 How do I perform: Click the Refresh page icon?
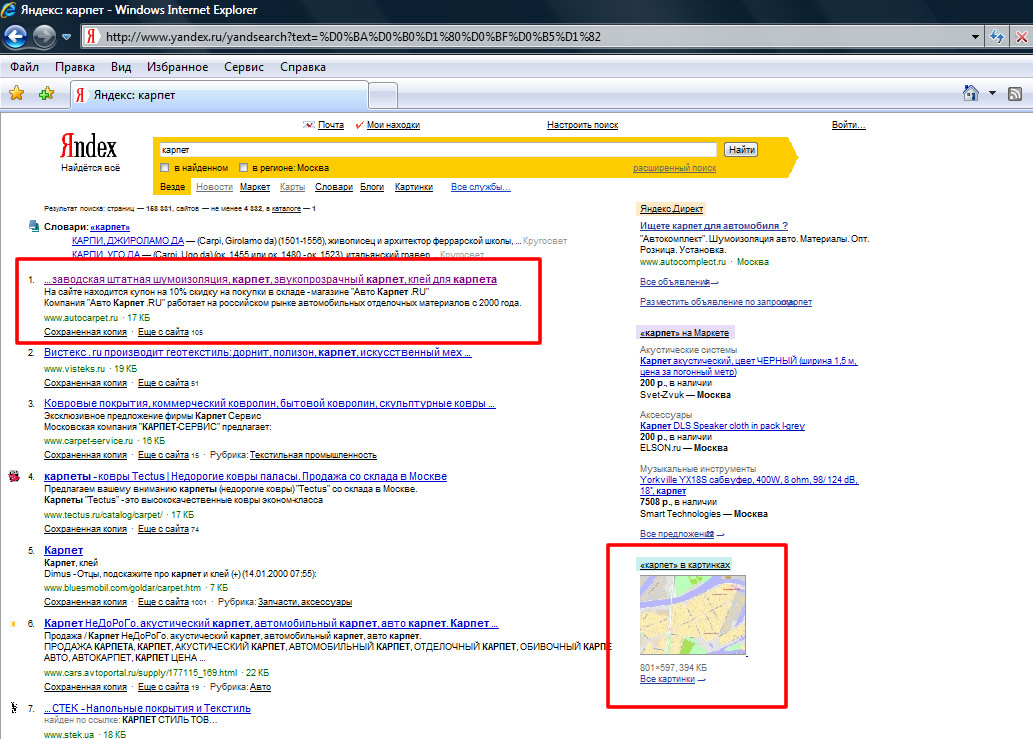tap(997, 37)
